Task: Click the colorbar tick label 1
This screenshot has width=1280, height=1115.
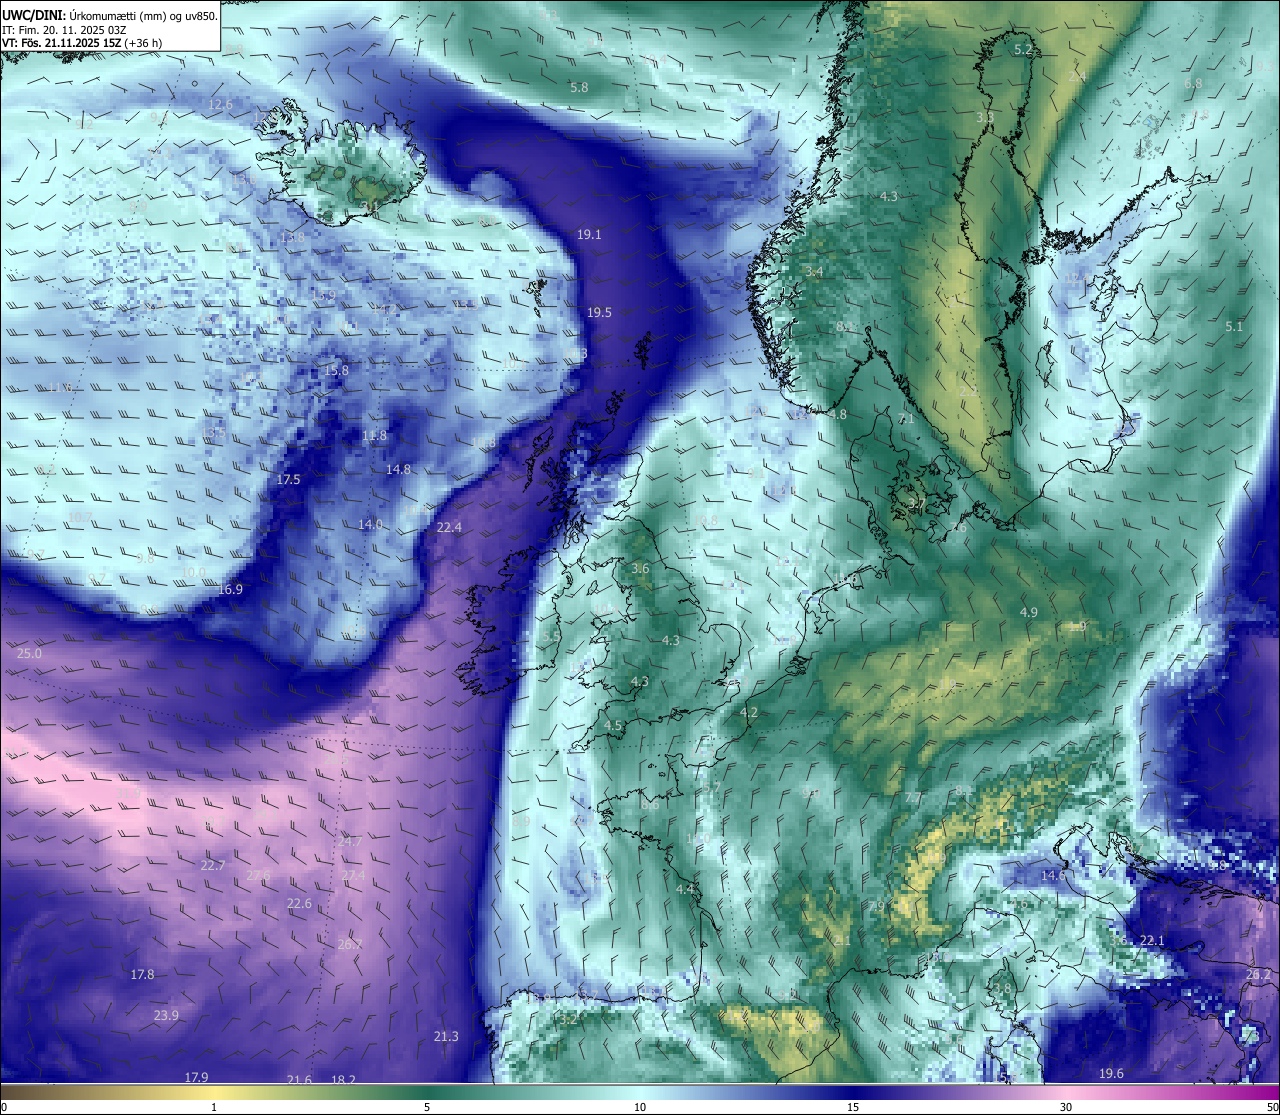Action: pos(214,1107)
